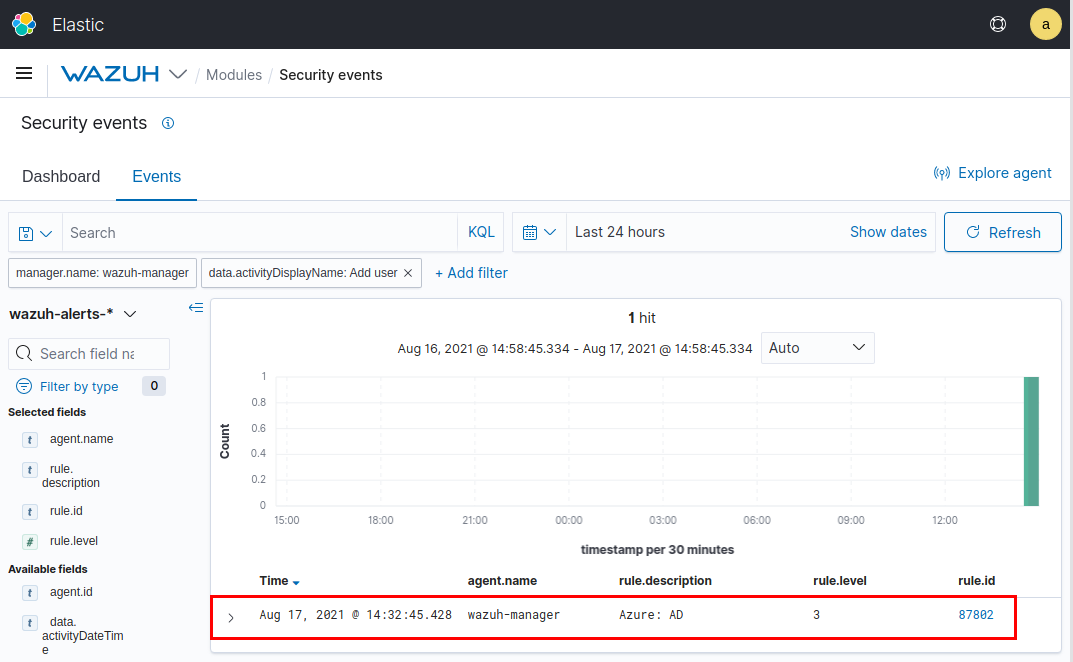1073x662 pixels.
Task: Open the Auto interval dropdown
Action: pyautogui.click(x=818, y=348)
